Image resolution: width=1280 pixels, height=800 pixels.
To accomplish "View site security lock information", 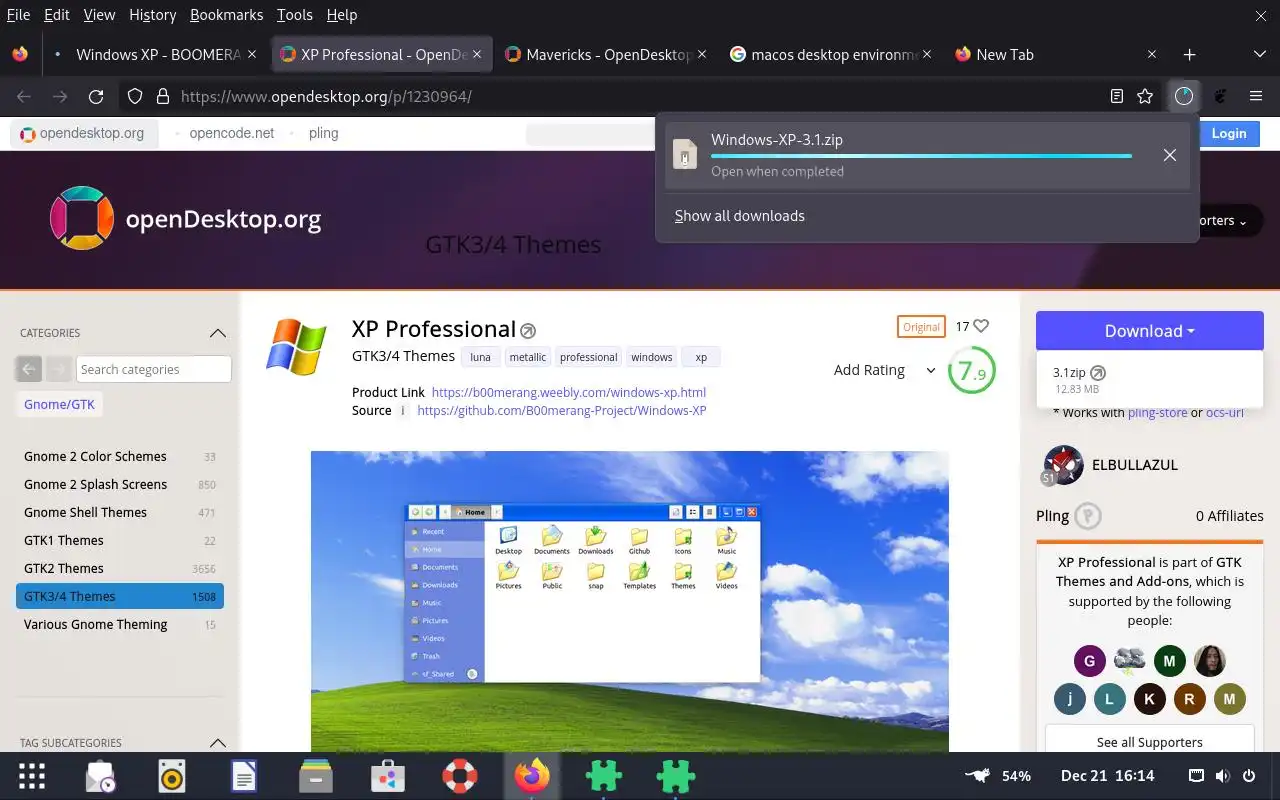I will [162, 97].
